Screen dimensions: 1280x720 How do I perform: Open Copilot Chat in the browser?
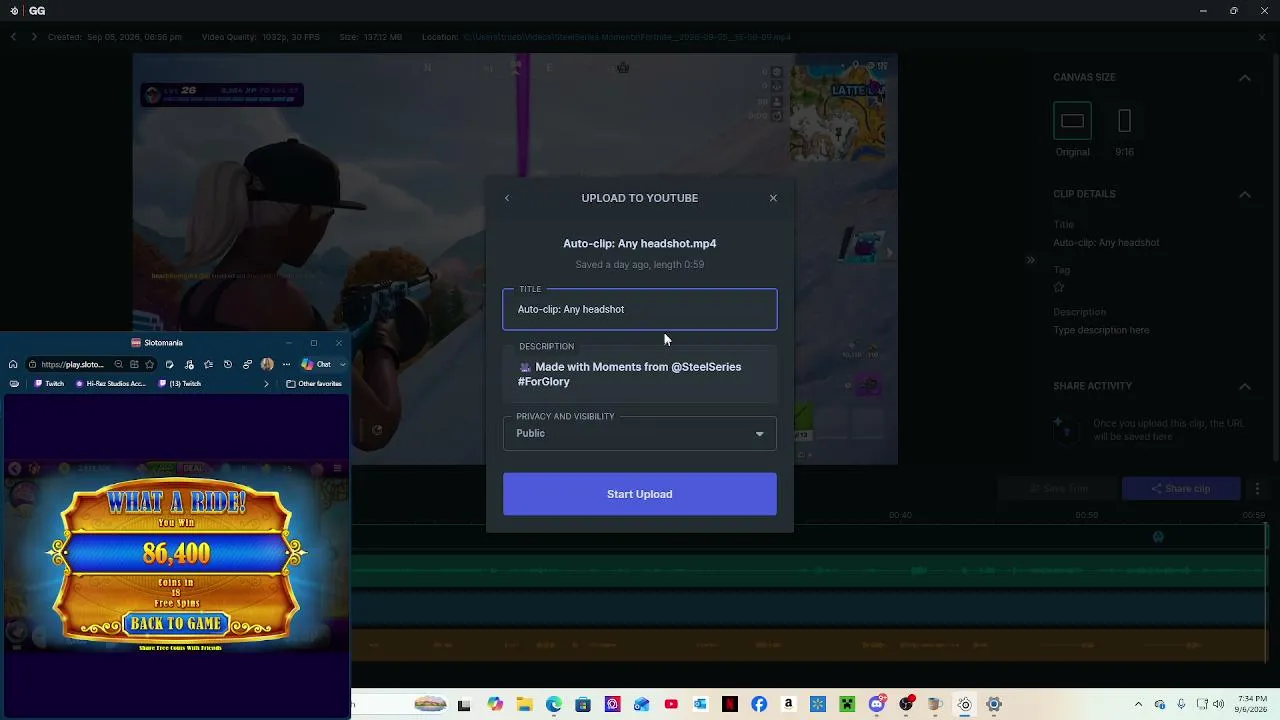317,365
